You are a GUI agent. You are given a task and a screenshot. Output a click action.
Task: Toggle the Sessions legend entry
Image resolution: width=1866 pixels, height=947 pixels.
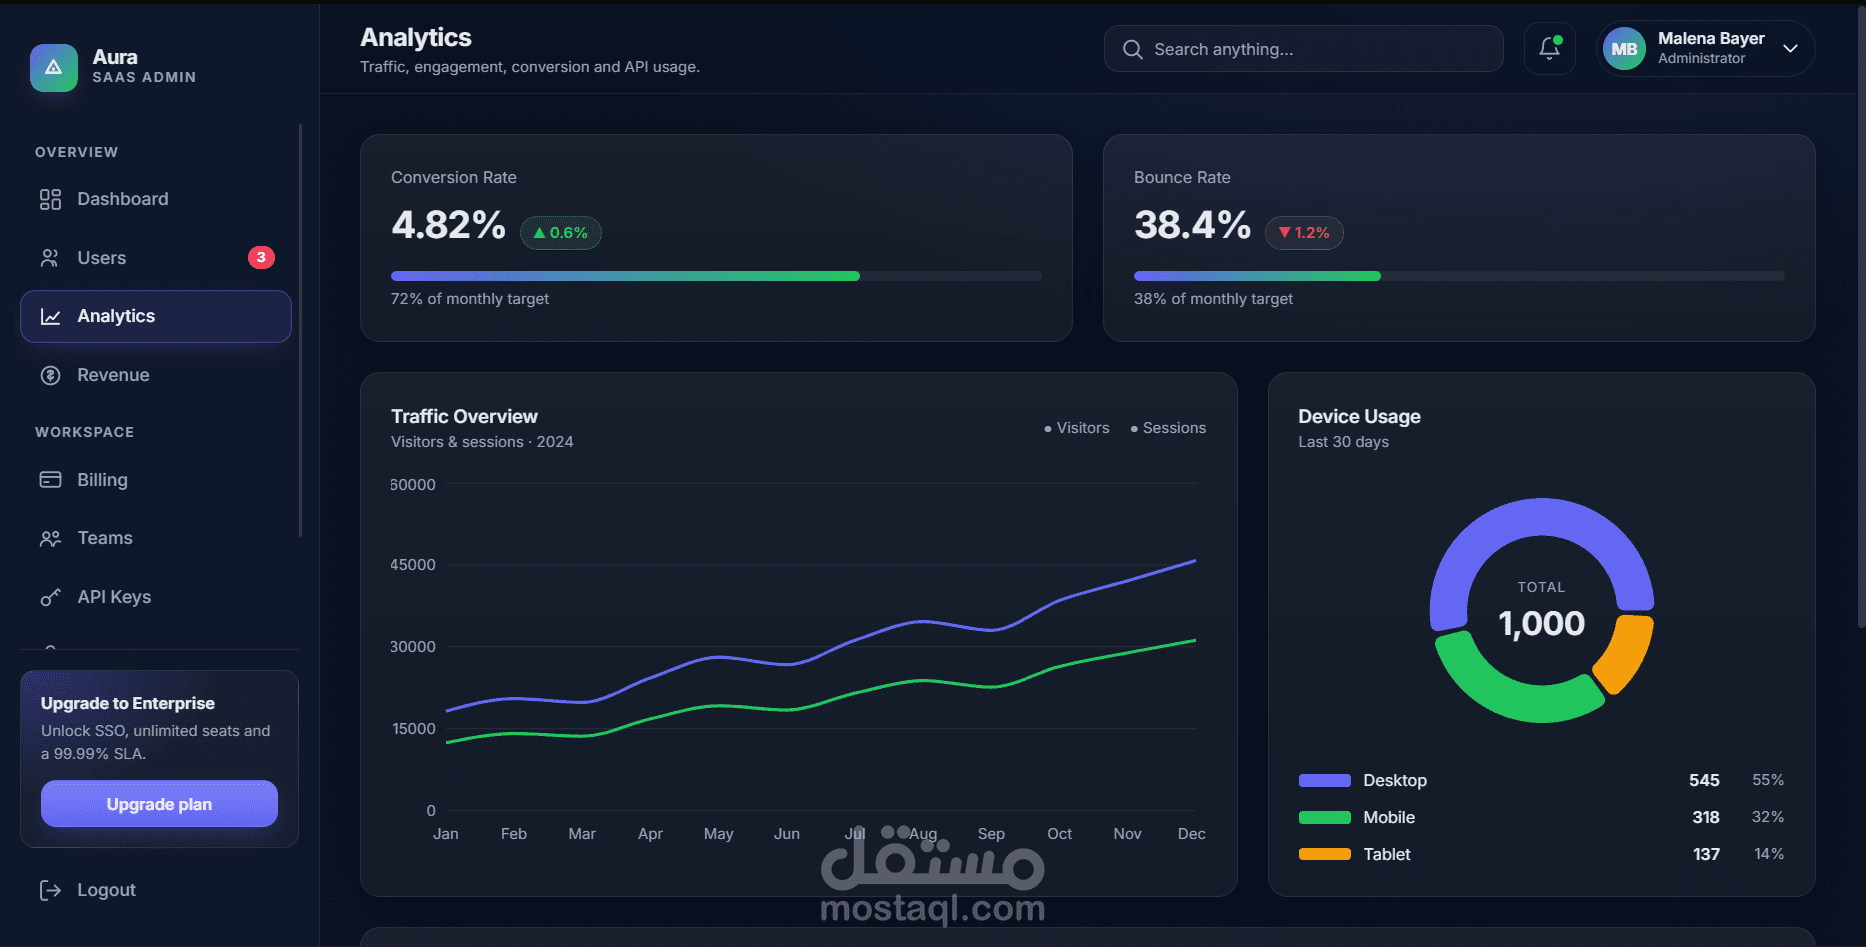pos(1168,428)
